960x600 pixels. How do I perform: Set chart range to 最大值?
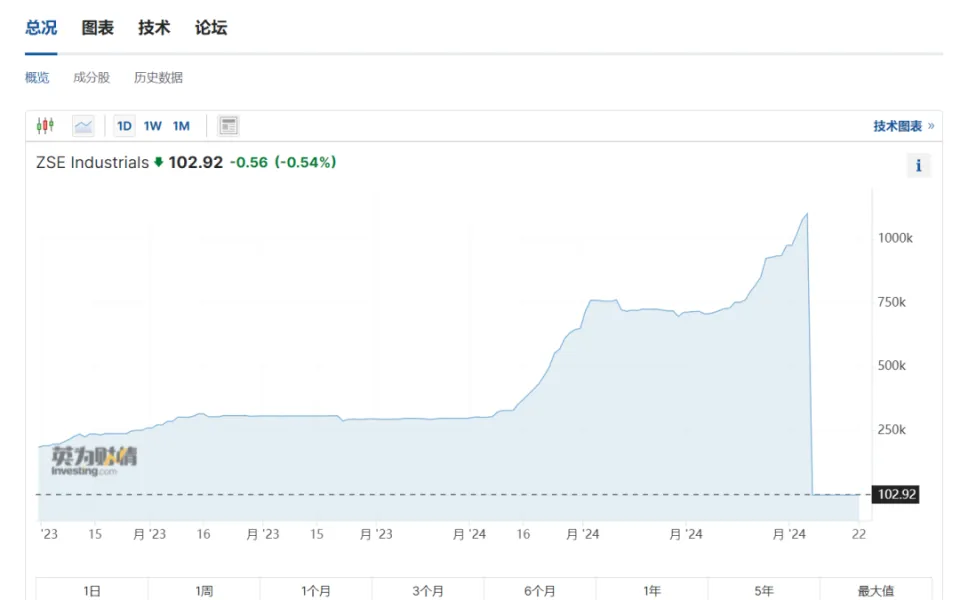(x=874, y=590)
